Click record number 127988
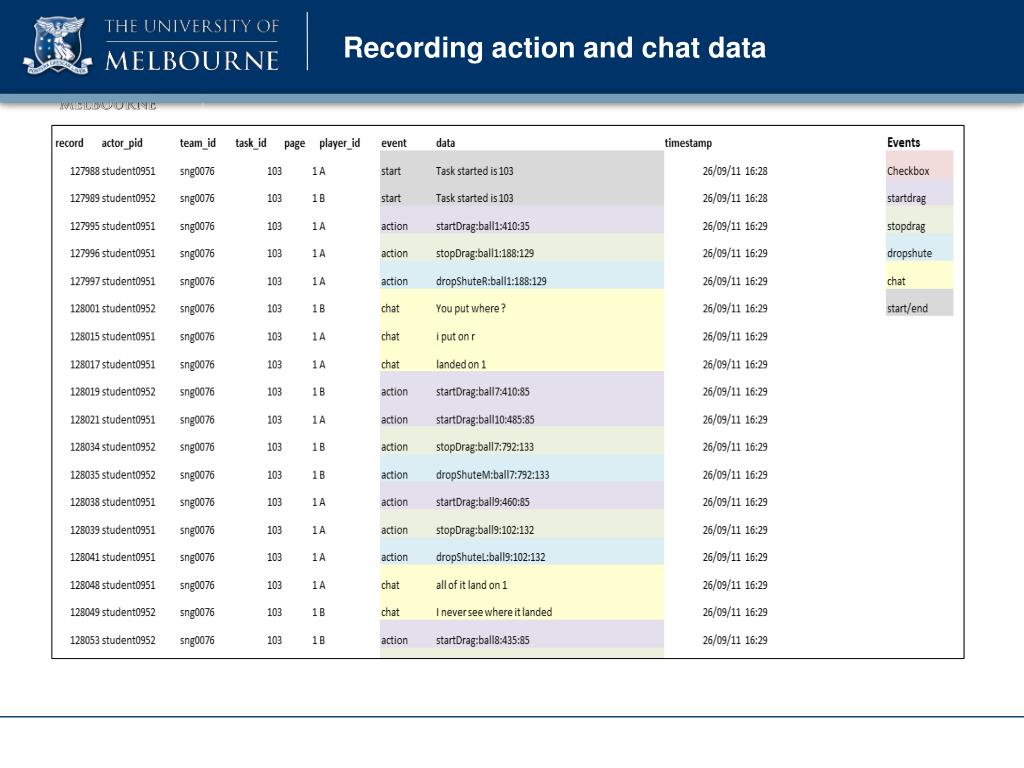Viewport: 1024px width, 768px height. click(85, 171)
